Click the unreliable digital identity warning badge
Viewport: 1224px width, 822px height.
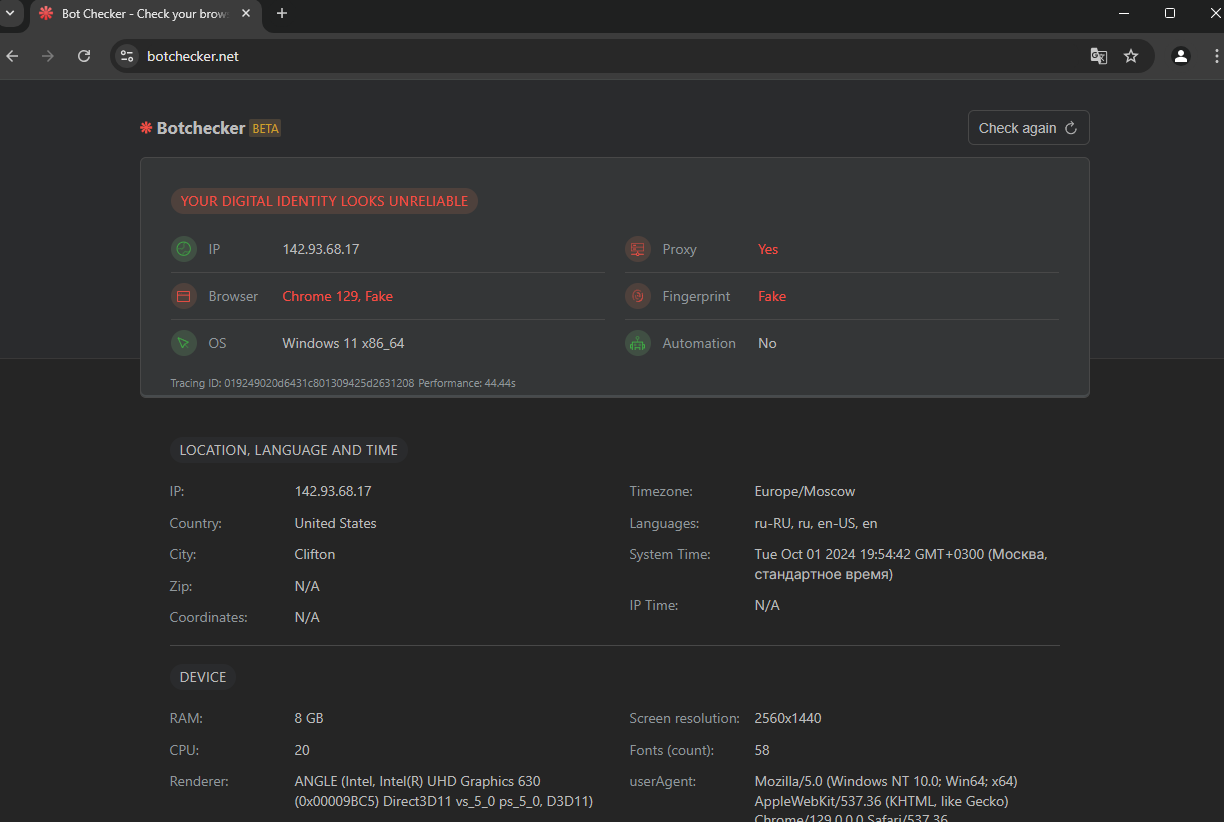pos(324,201)
